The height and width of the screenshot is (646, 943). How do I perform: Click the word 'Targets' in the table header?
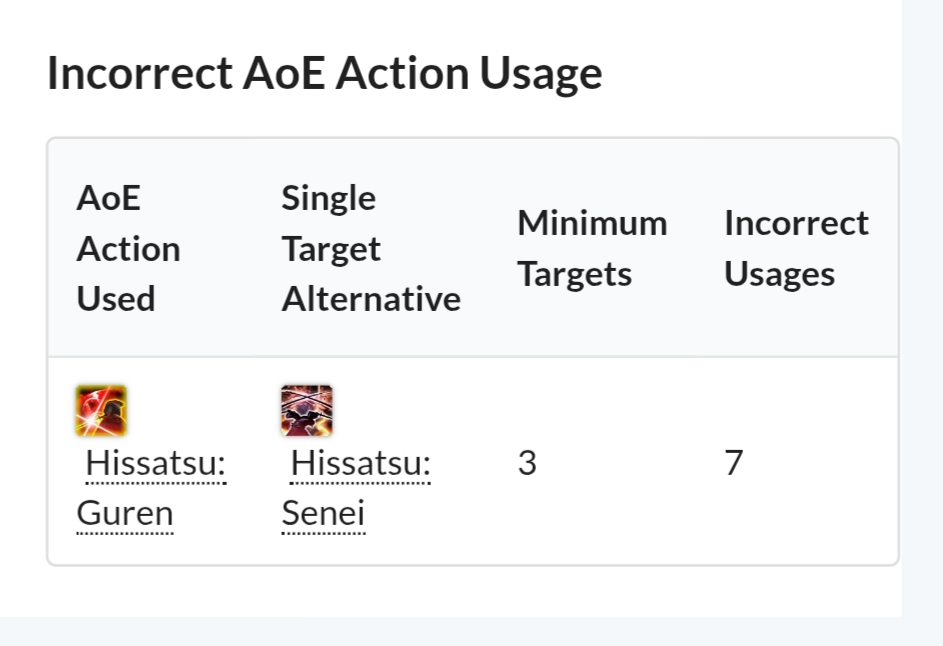(x=574, y=273)
